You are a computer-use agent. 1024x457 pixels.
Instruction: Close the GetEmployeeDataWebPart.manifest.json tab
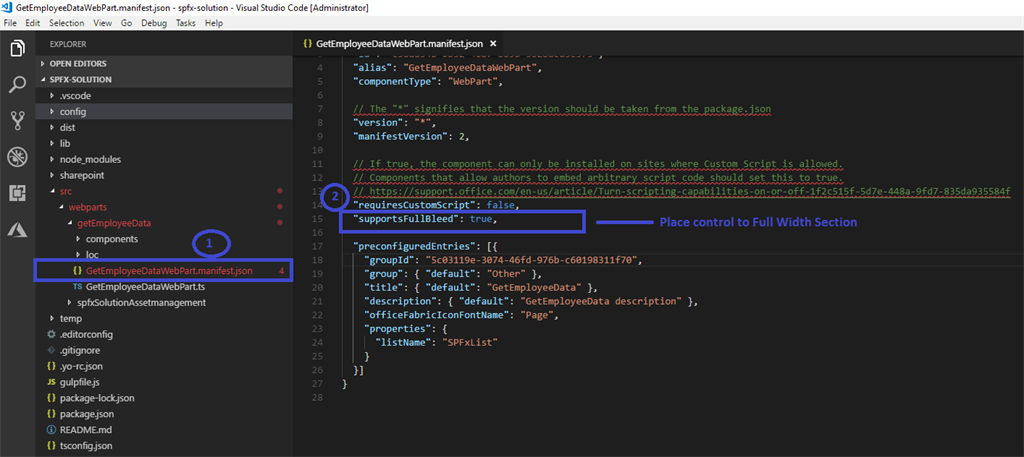click(x=493, y=44)
